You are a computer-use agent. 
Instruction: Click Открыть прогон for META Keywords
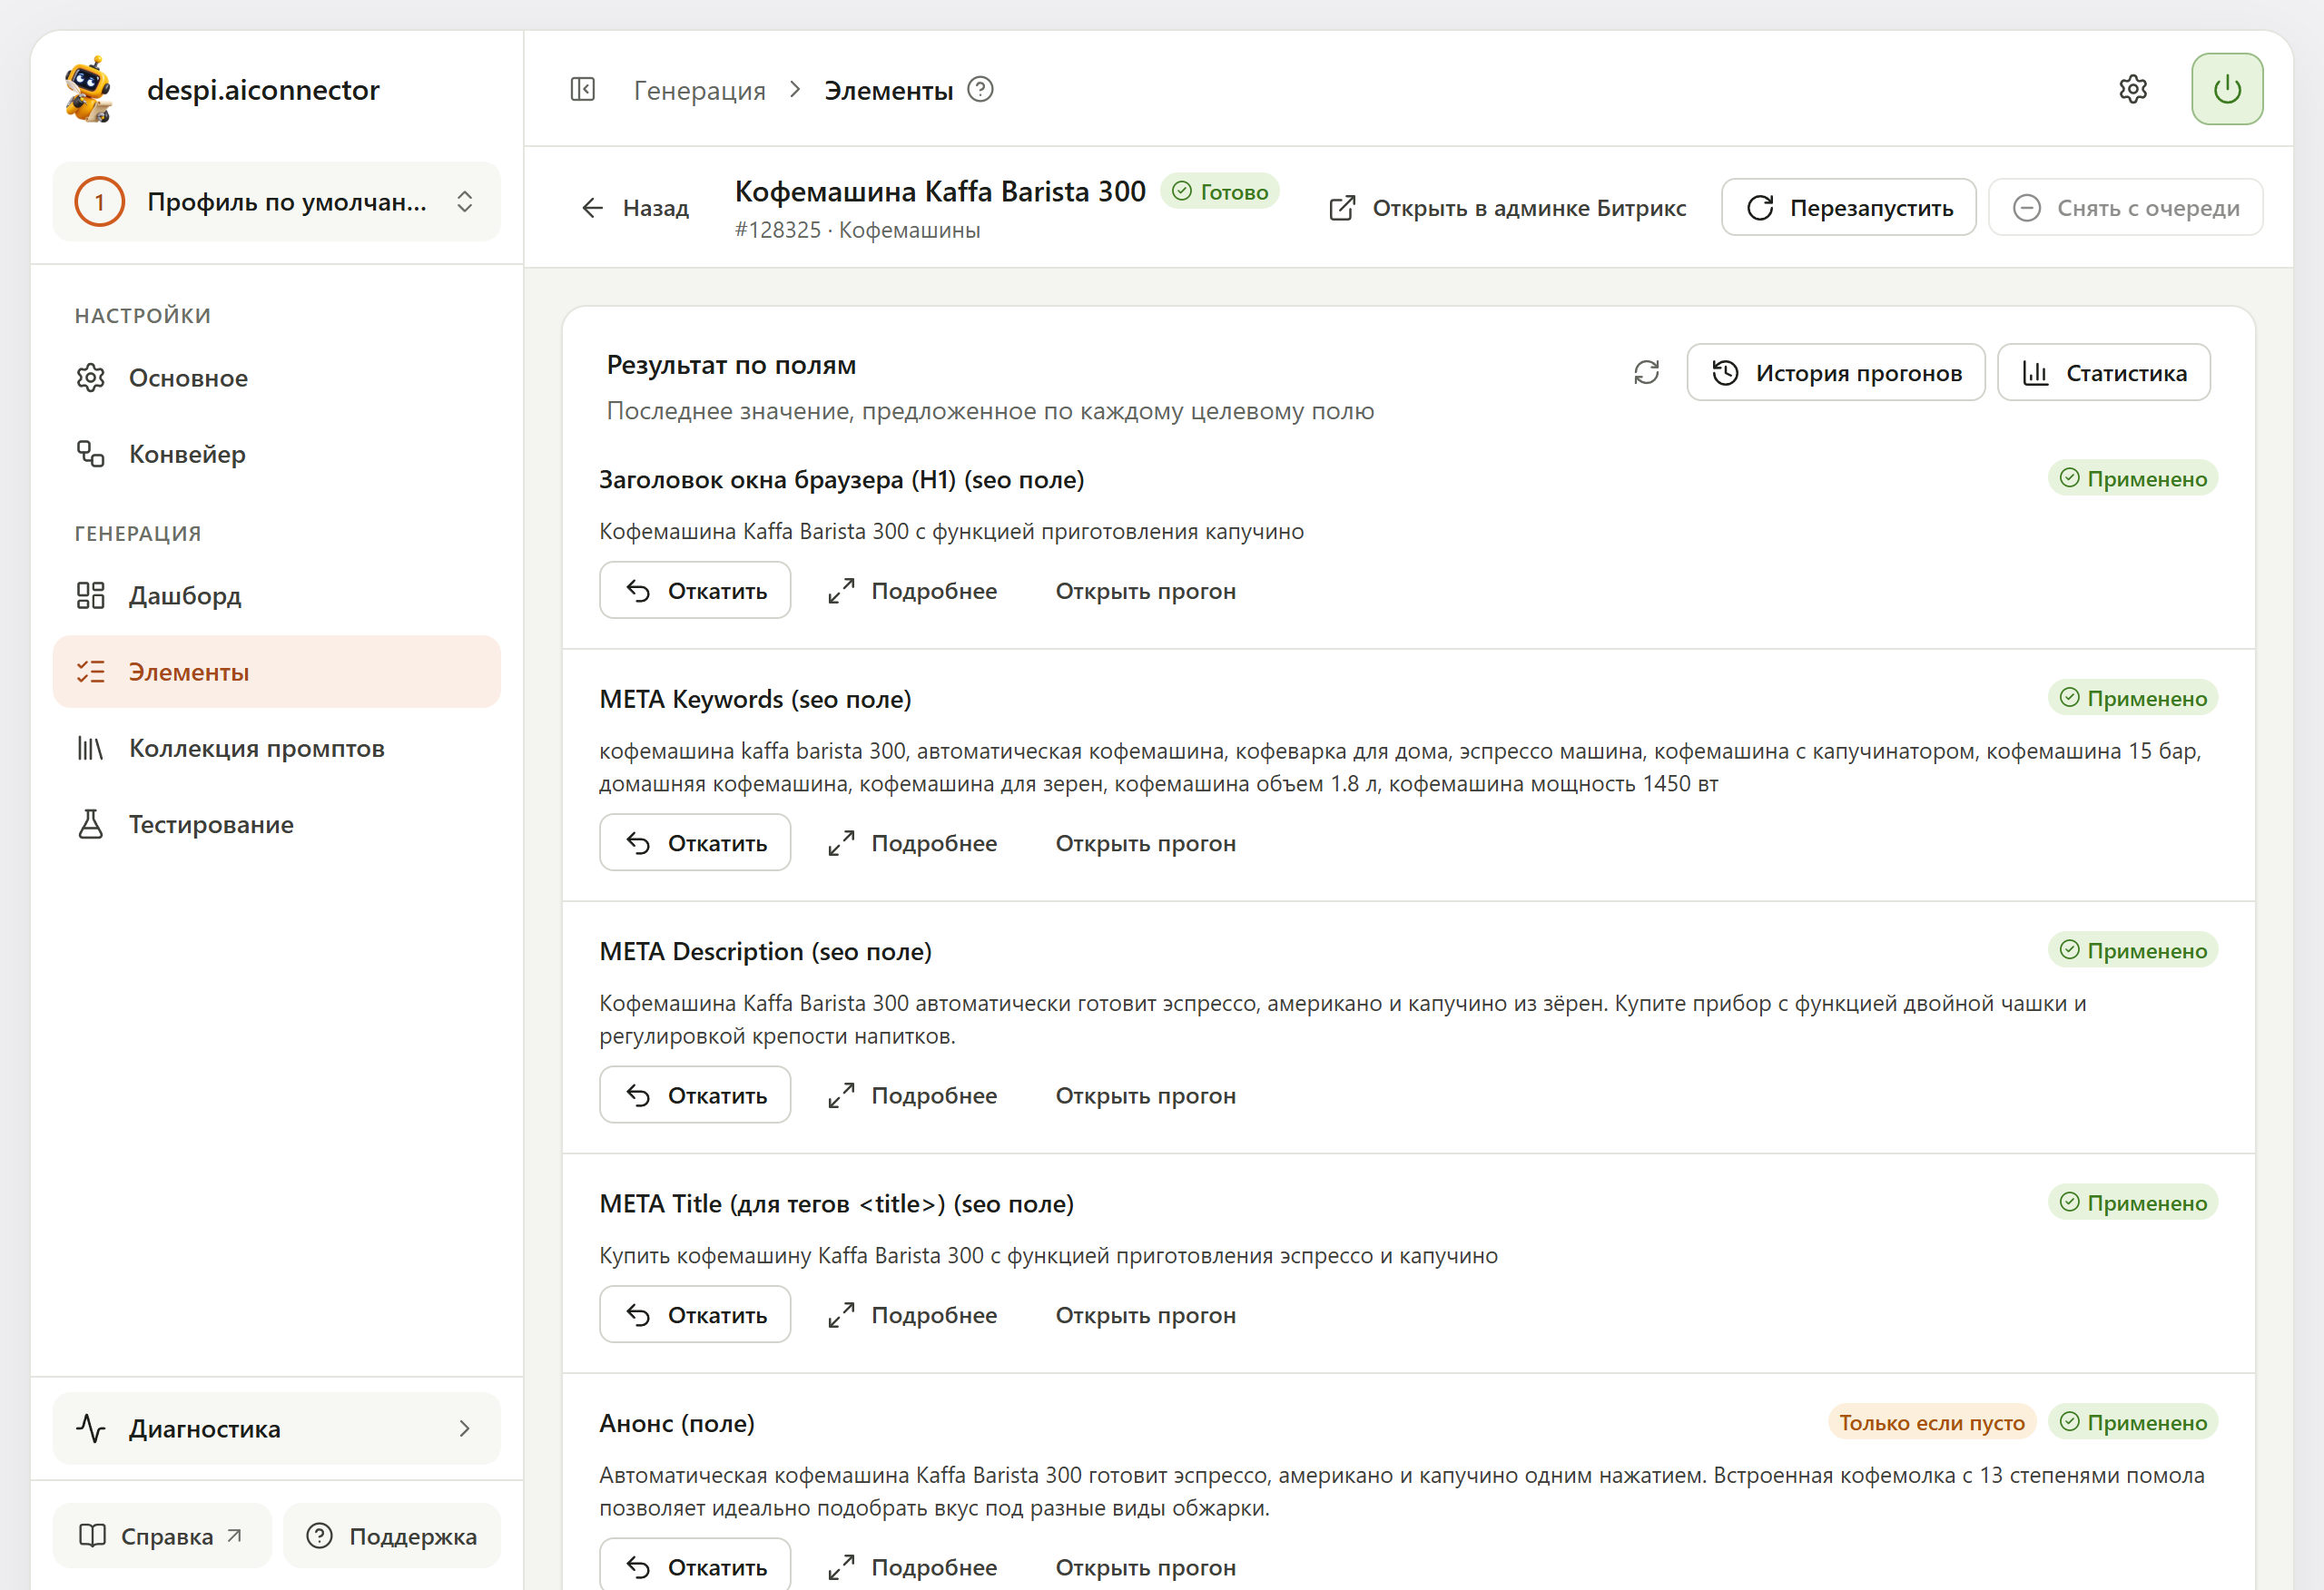pos(1146,843)
